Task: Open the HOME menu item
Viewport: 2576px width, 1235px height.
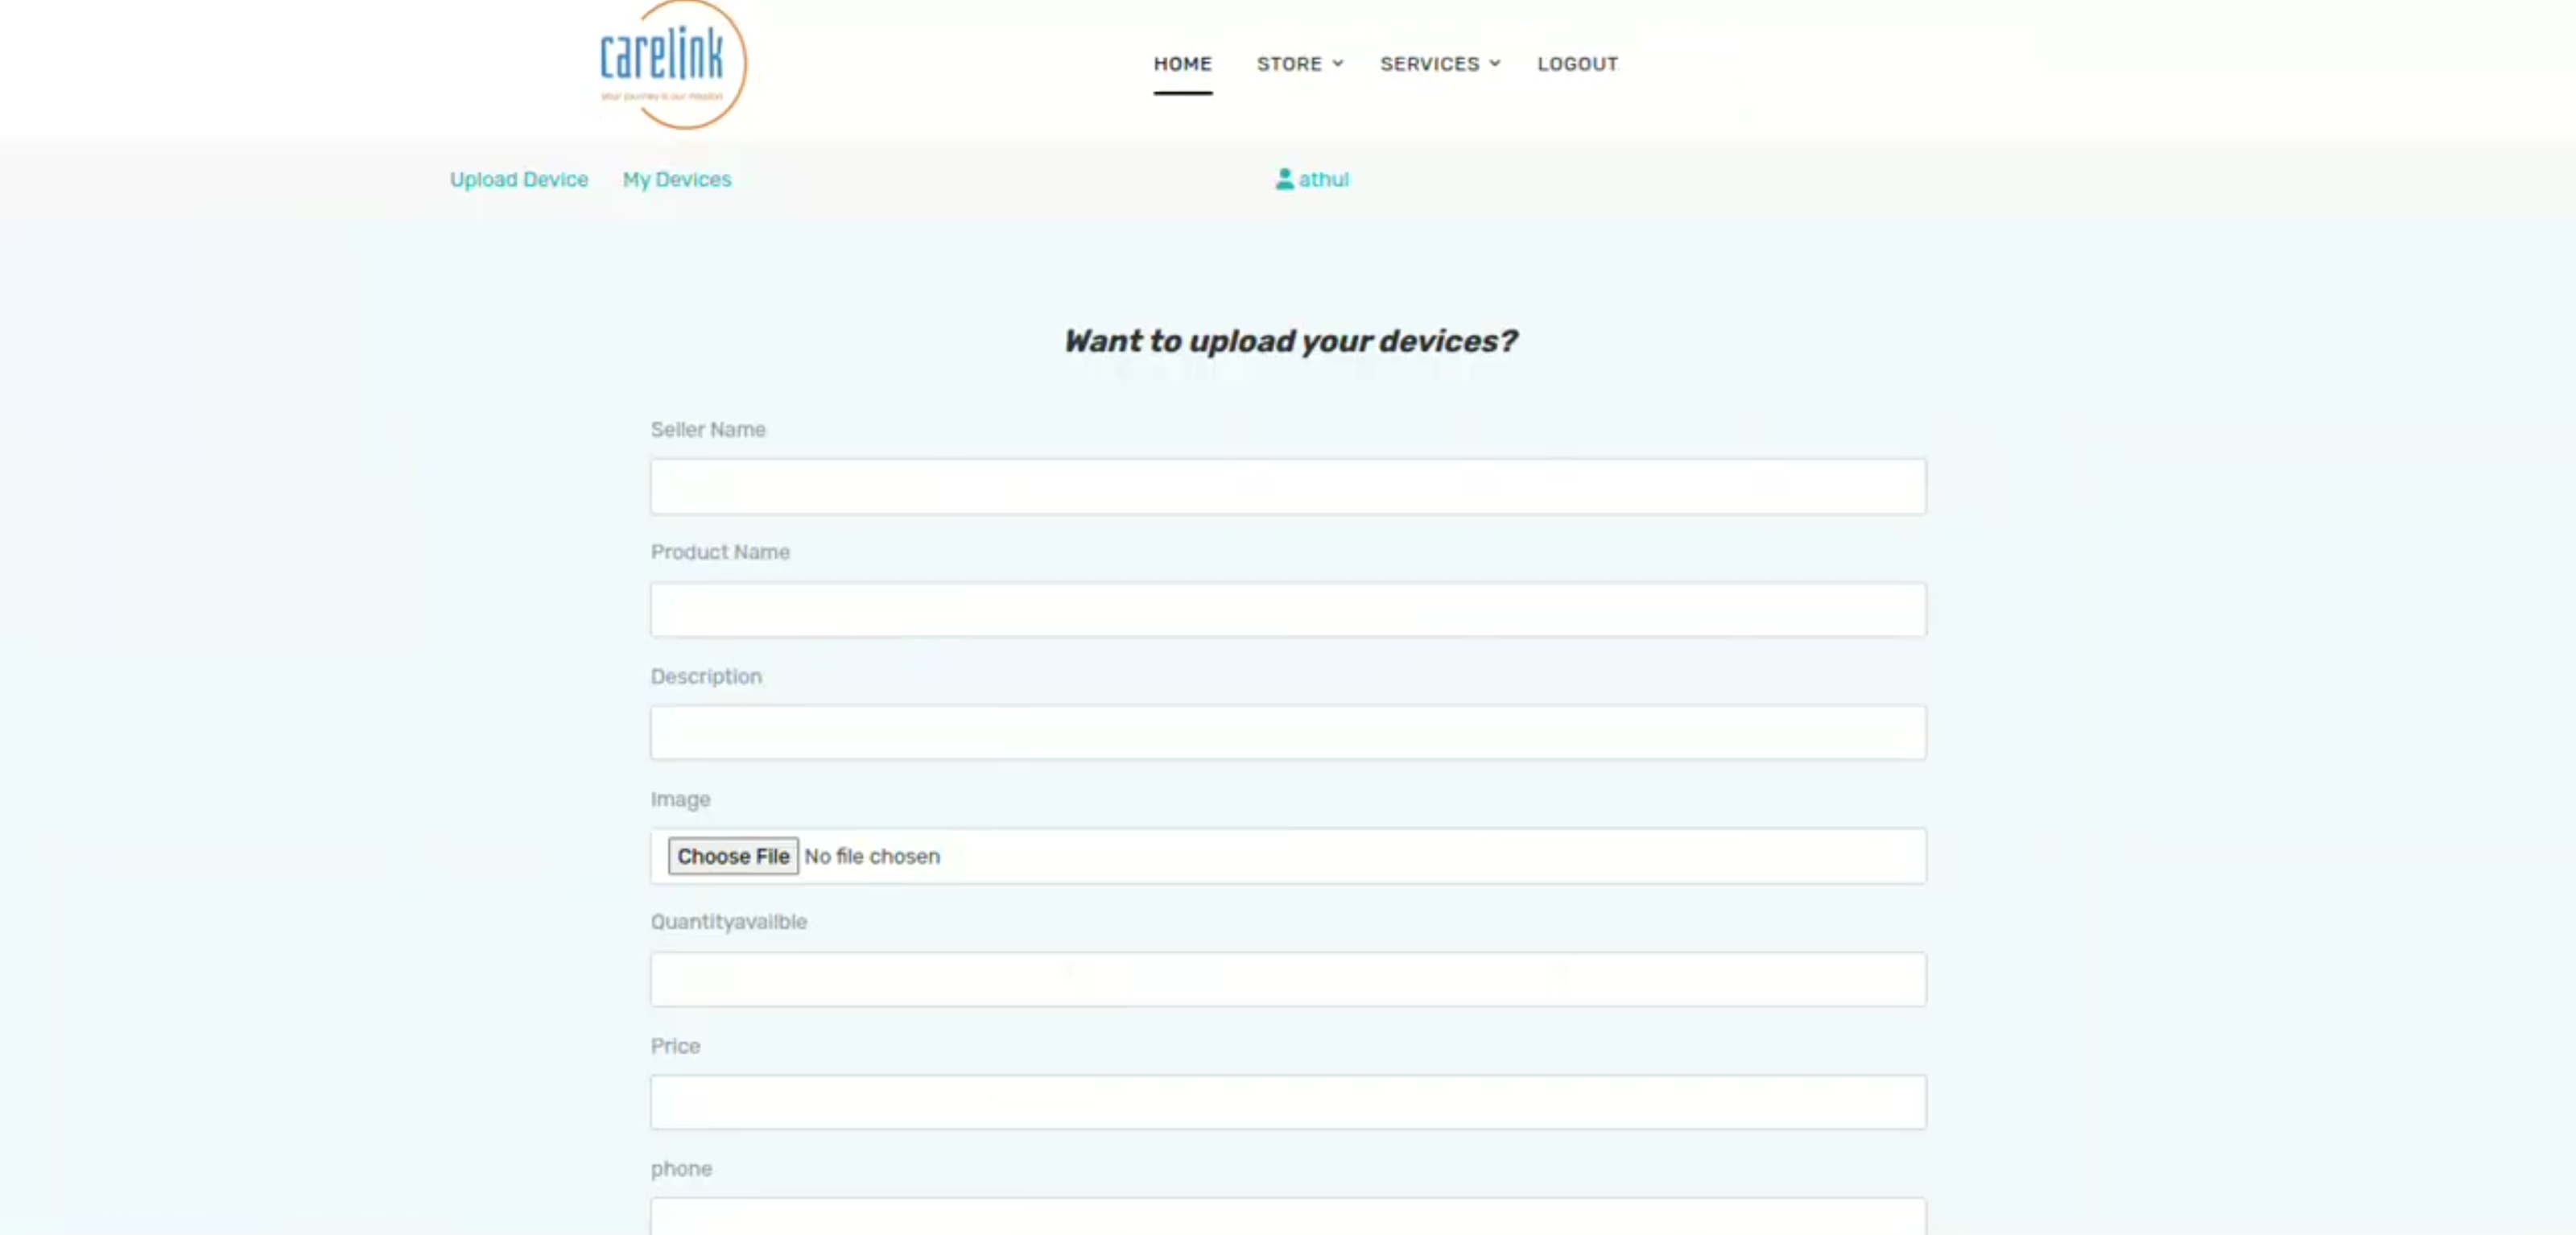Action: (1182, 64)
